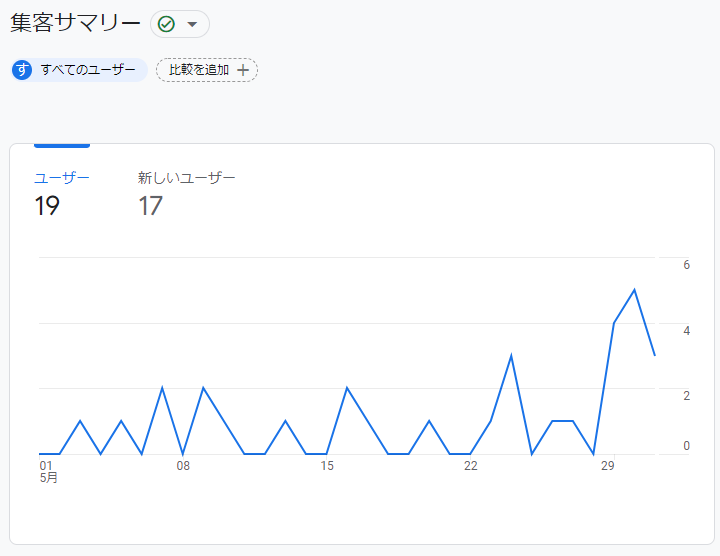Viewport: 720px width, 556px height.
Task: Click the user count value 19
Action: (x=47, y=206)
